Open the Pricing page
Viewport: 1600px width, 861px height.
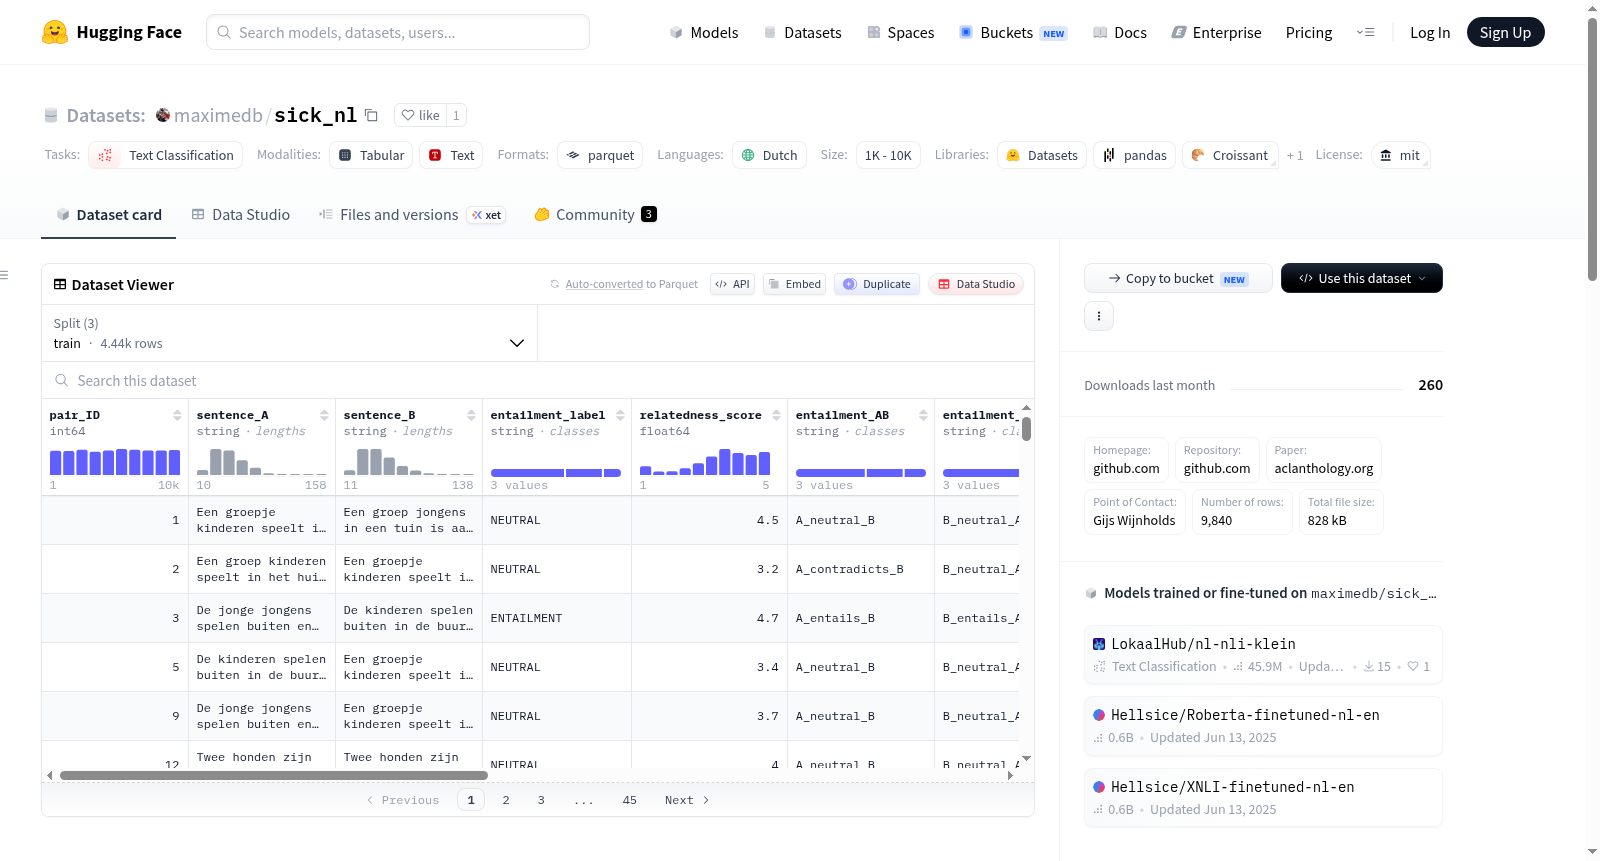pos(1309,33)
